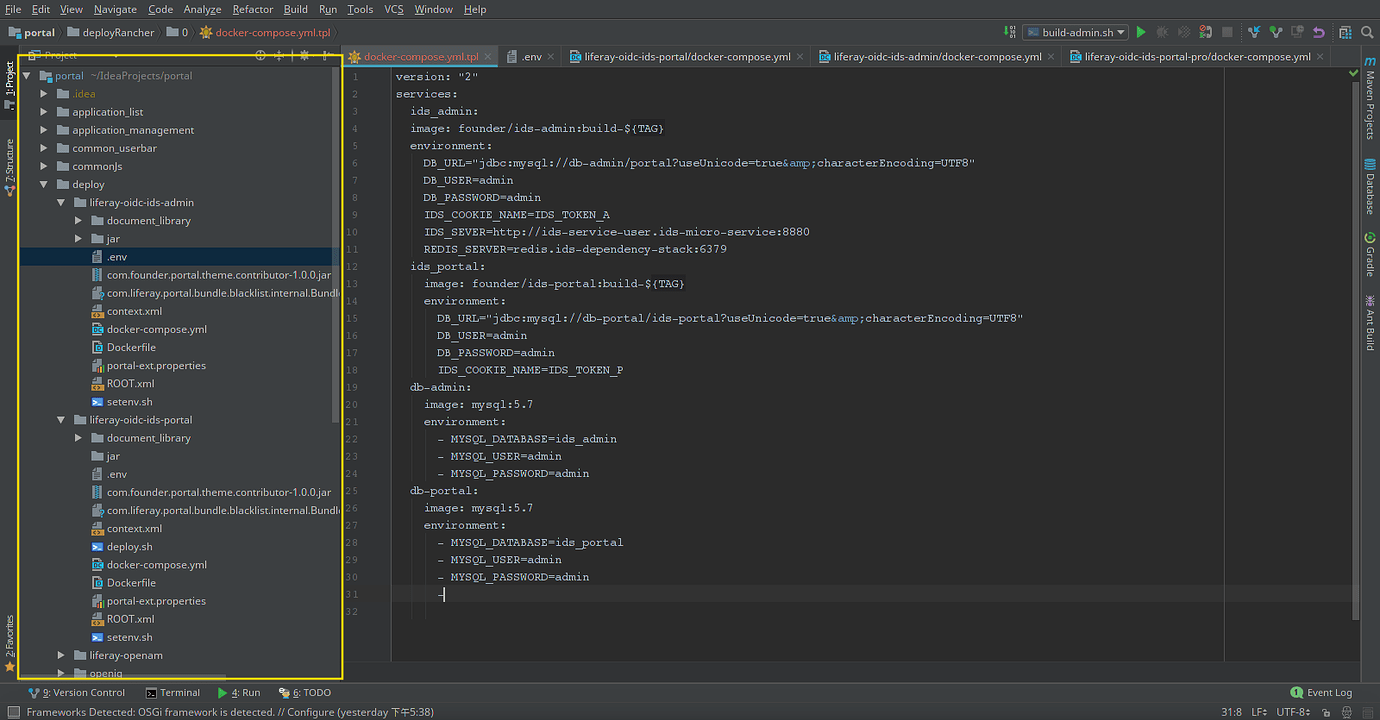Open the VCS menu
The image size is (1380, 720).
(394, 9)
